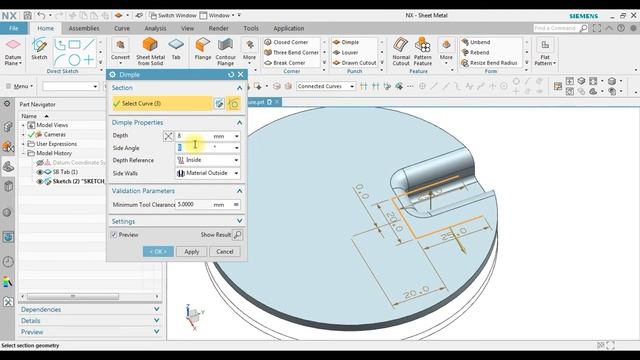
Task: Click the OK button
Action: pos(158,251)
